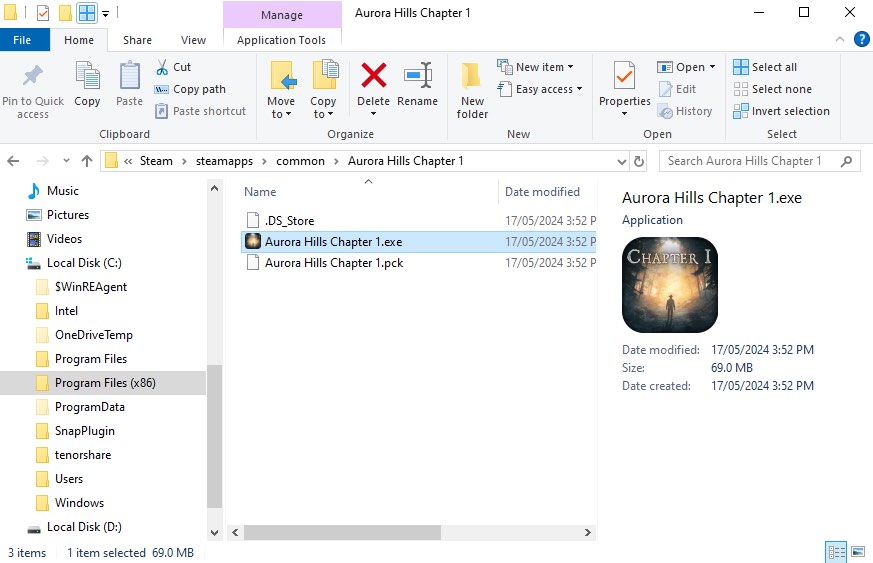Refresh the current folder
873x563 pixels.
point(639,161)
